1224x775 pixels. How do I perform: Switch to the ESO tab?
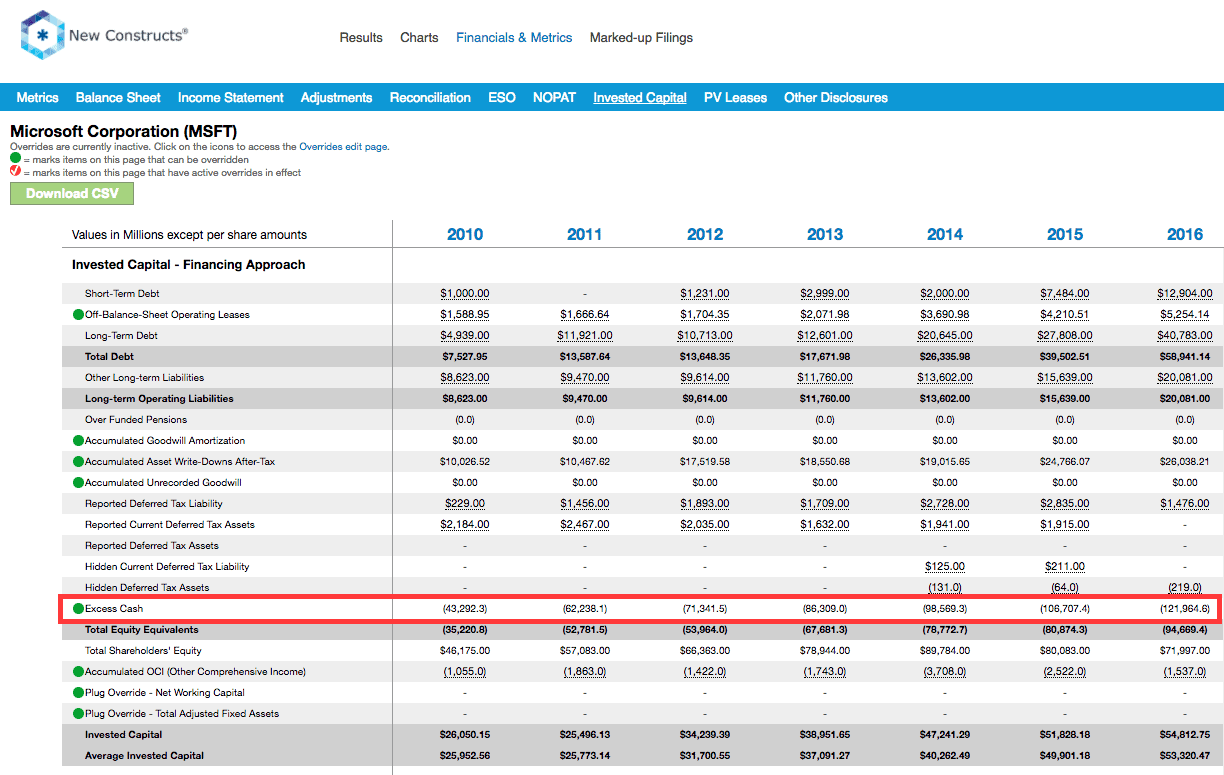click(x=502, y=97)
